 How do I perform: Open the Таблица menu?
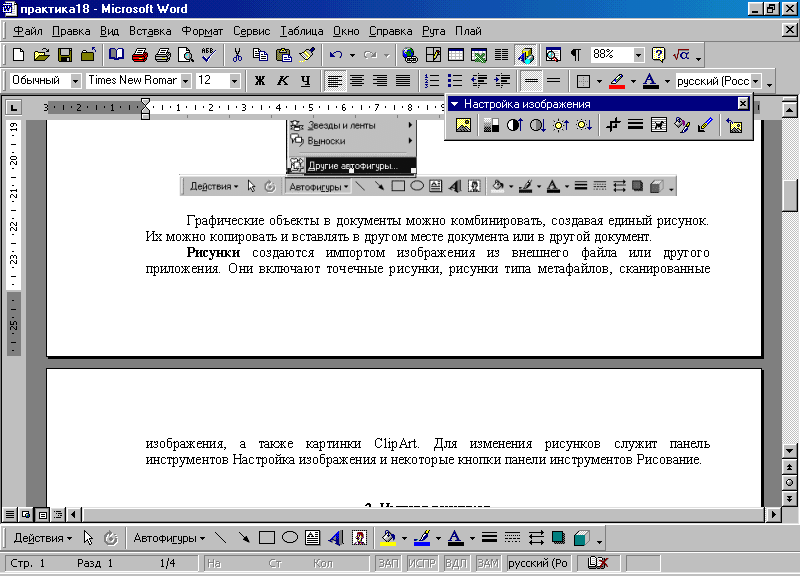tap(301, 31)
